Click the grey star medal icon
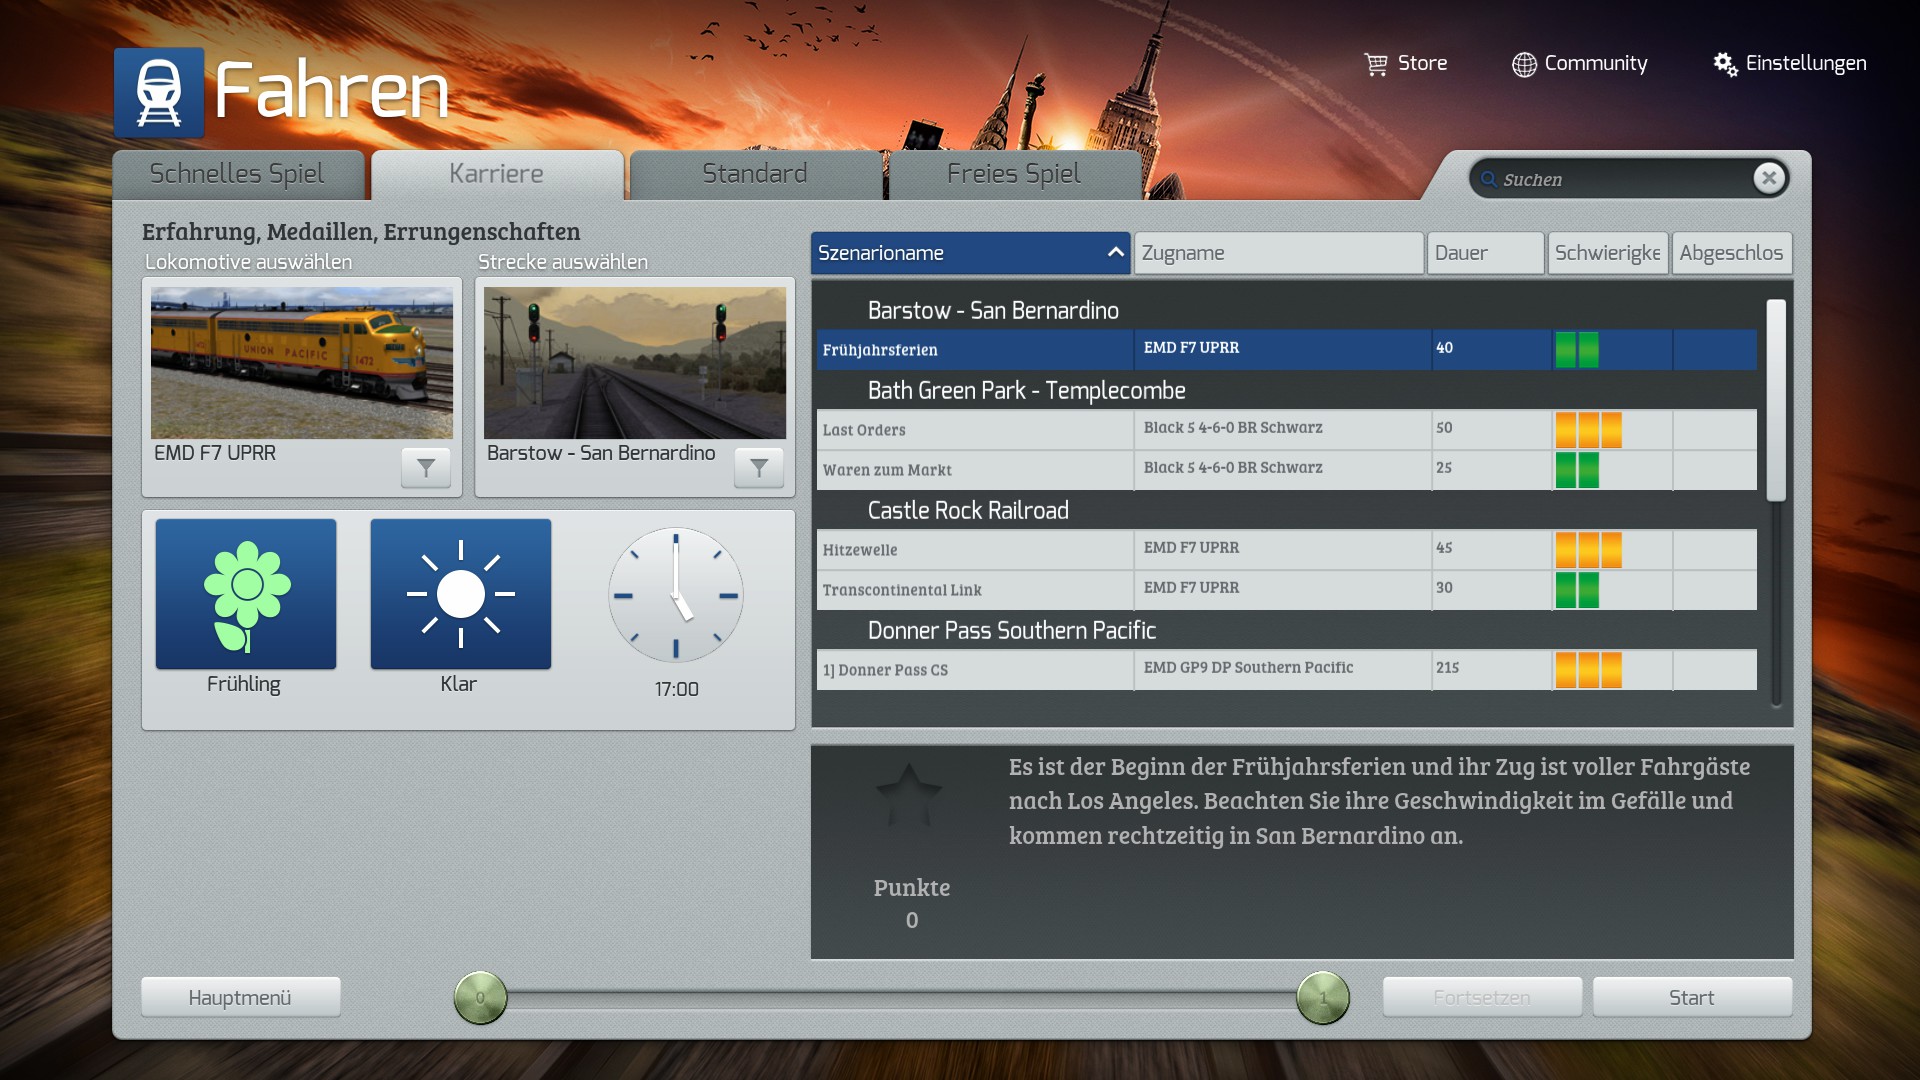This screenshot has width=1920, height=1080. point(909,795)
